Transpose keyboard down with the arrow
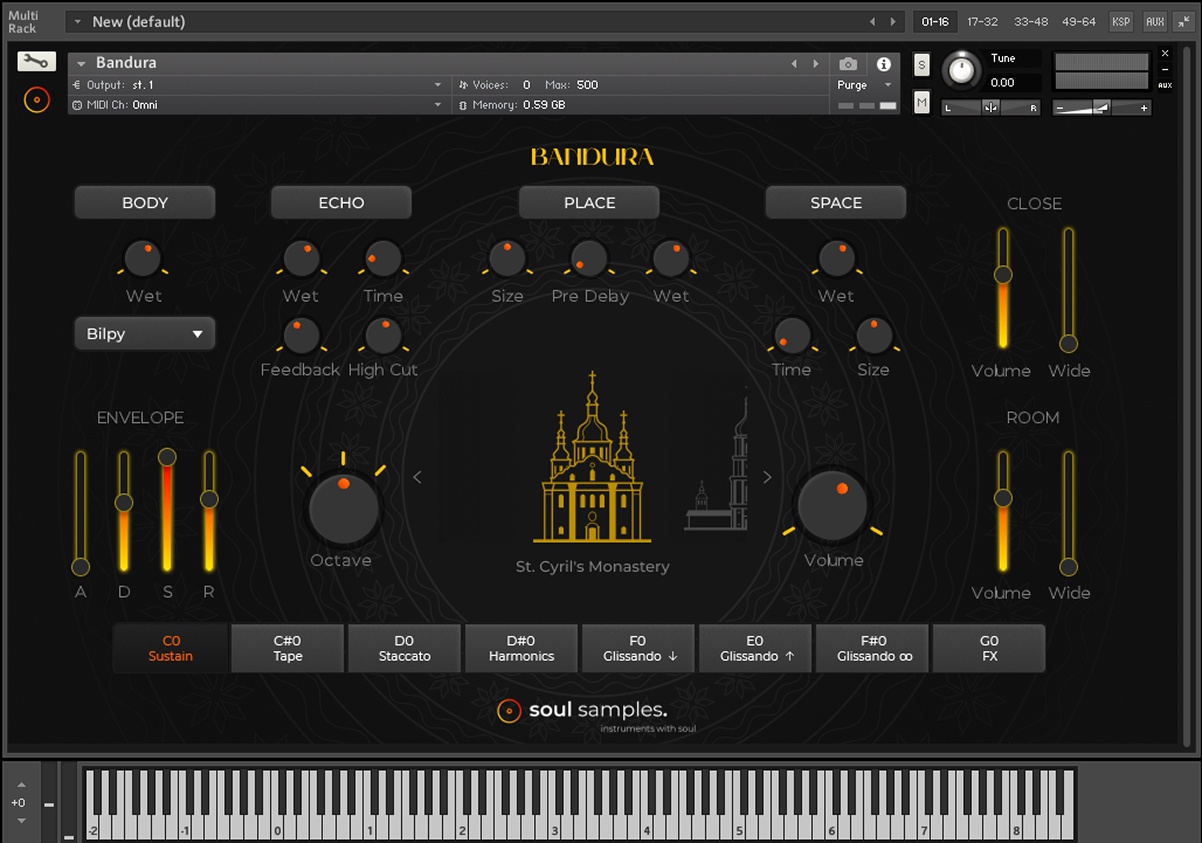 (x=19, y=820)
